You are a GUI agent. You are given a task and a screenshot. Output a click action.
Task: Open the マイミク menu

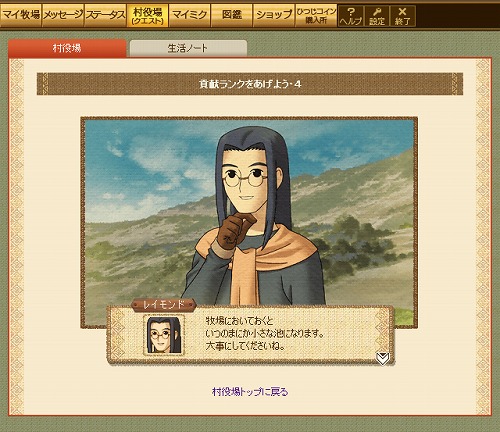click(190, 15)
